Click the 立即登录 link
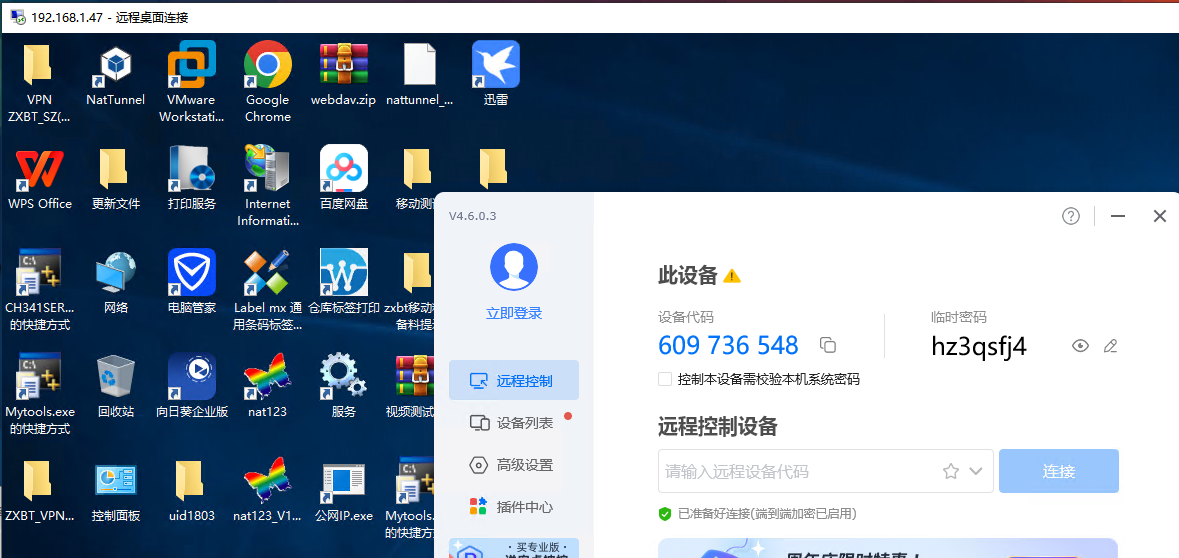The width and height of the screenshot is (1179, 558). (x=514, y=313)
